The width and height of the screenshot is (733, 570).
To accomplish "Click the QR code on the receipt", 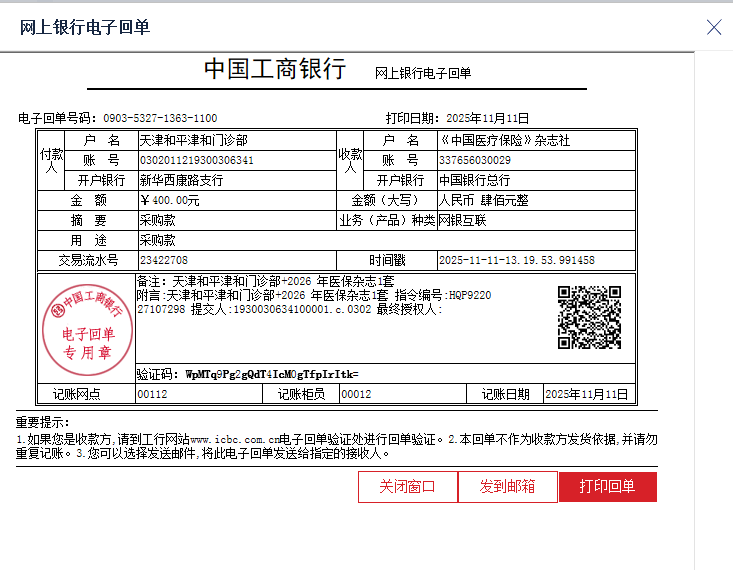I will coord(589,317).
